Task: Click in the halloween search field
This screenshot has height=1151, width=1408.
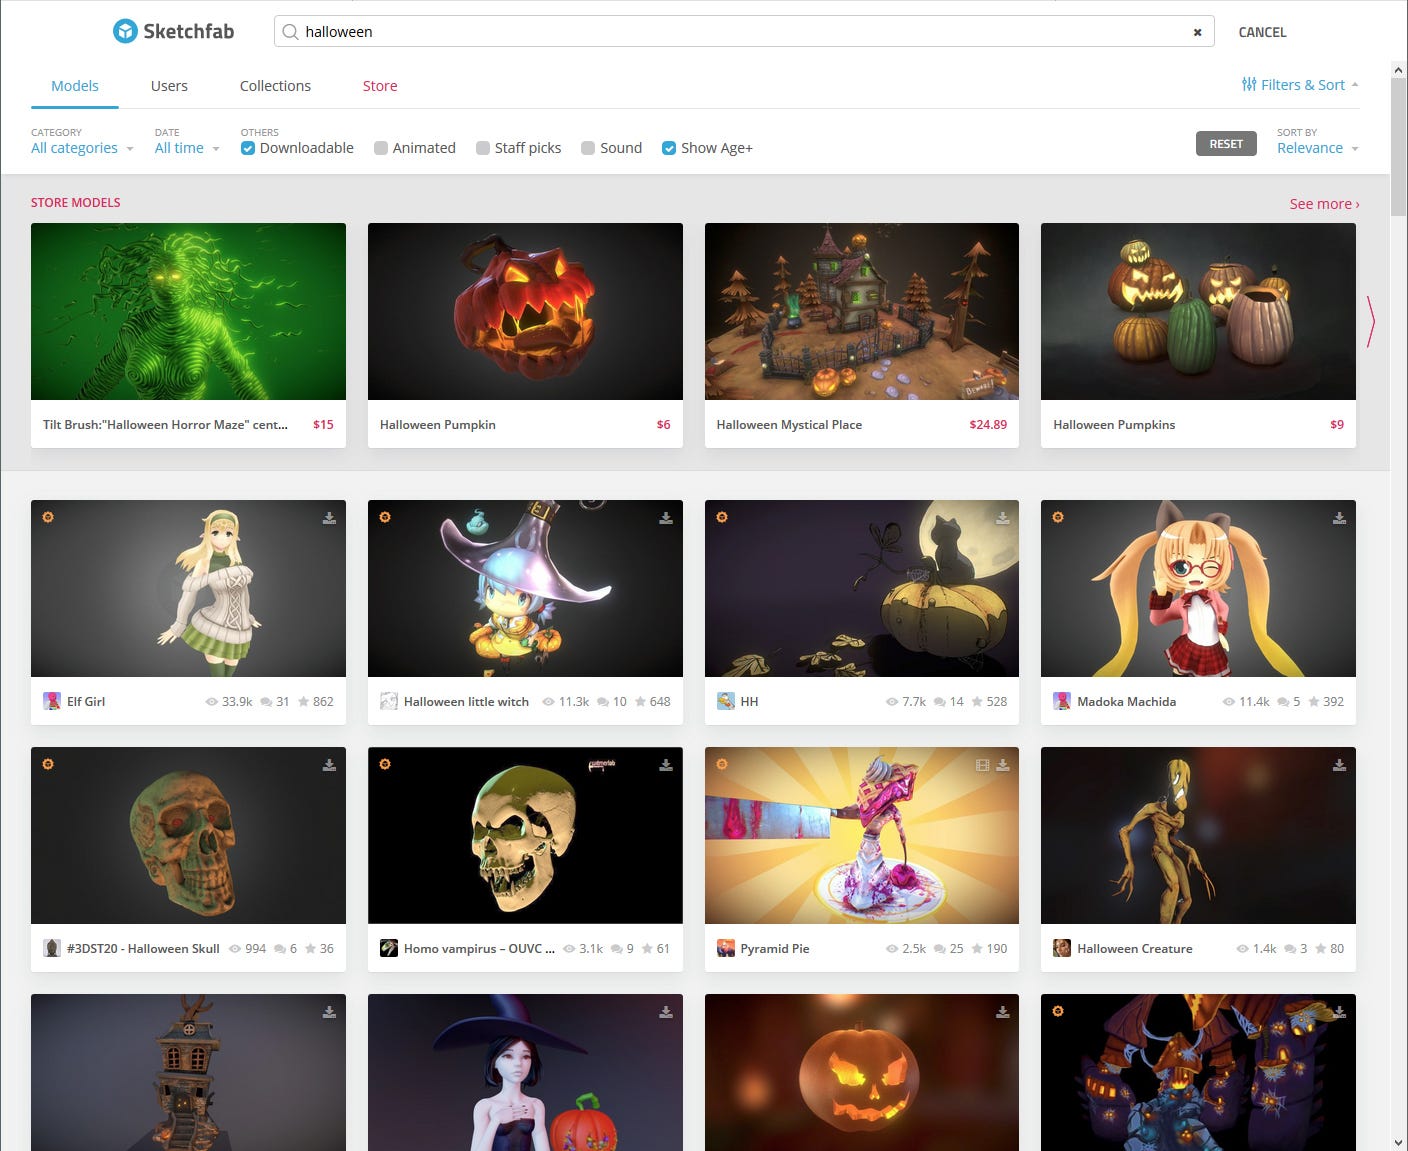Action: (x=744, y=32)
